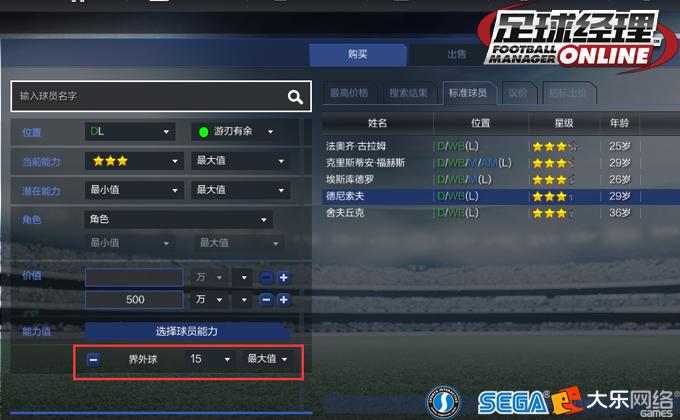Open 最小值 dropdown for potential ability
This screenshot has height=420, width=680.
(x=134, y=190)
